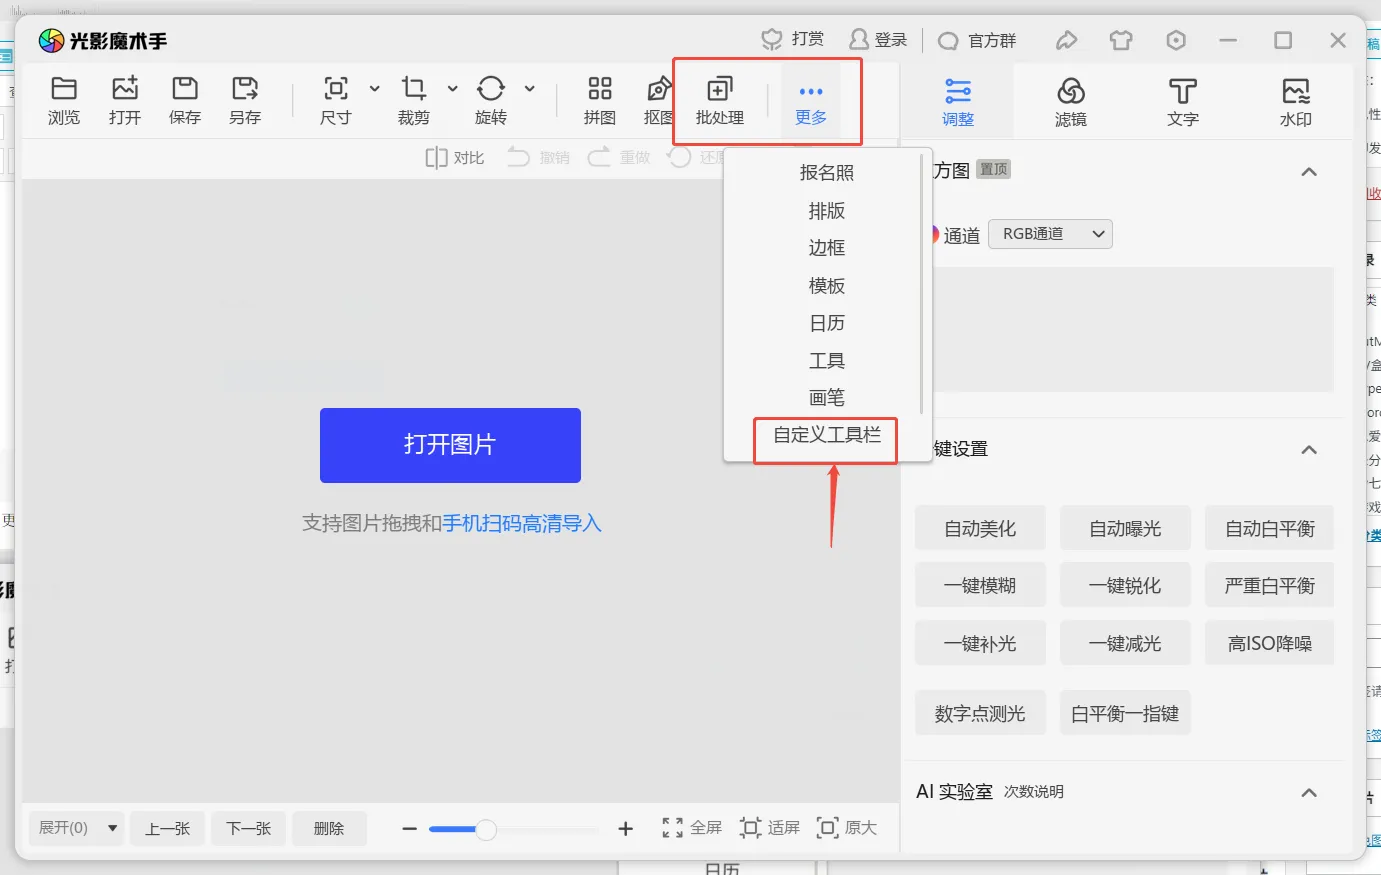Click the 次数说明 link
1381x875 pixels.
(1034, 792)
